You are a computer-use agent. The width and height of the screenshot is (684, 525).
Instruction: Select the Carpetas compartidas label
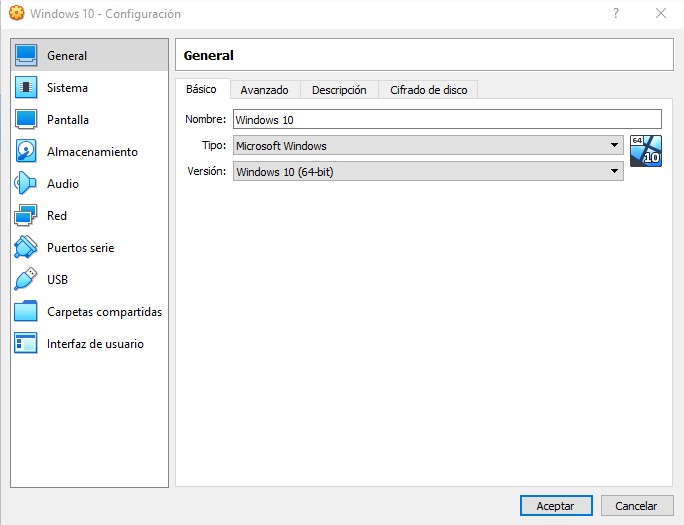click(x=105, y=312)
